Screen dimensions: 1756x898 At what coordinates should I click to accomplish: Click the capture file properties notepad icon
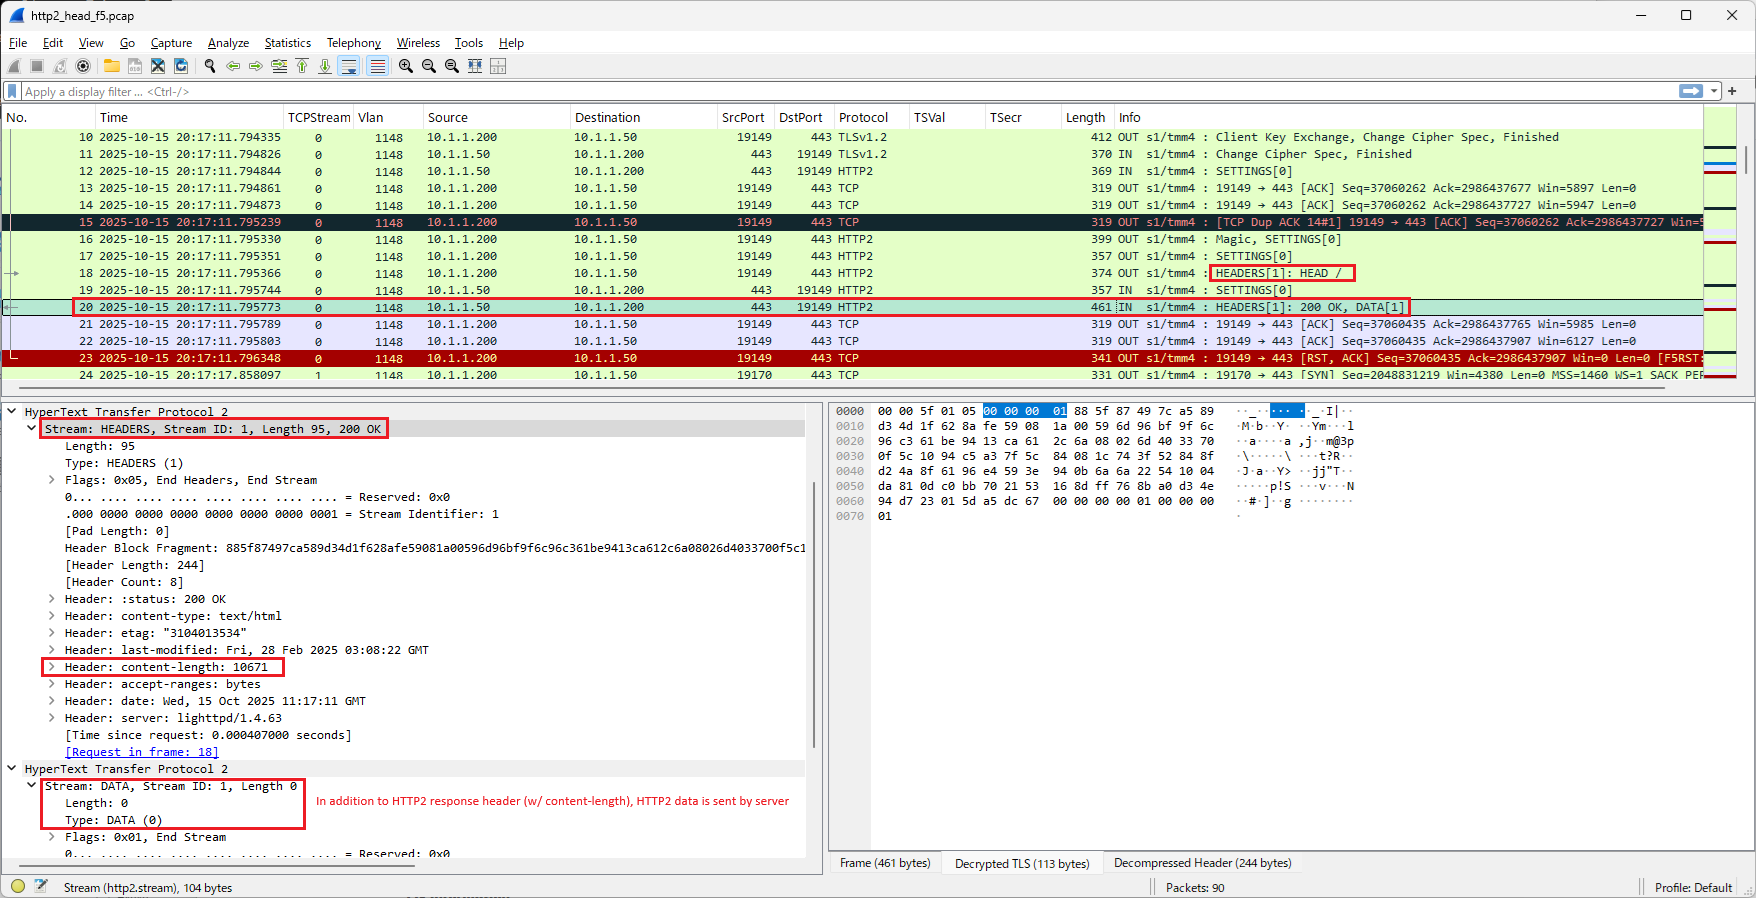41,886
